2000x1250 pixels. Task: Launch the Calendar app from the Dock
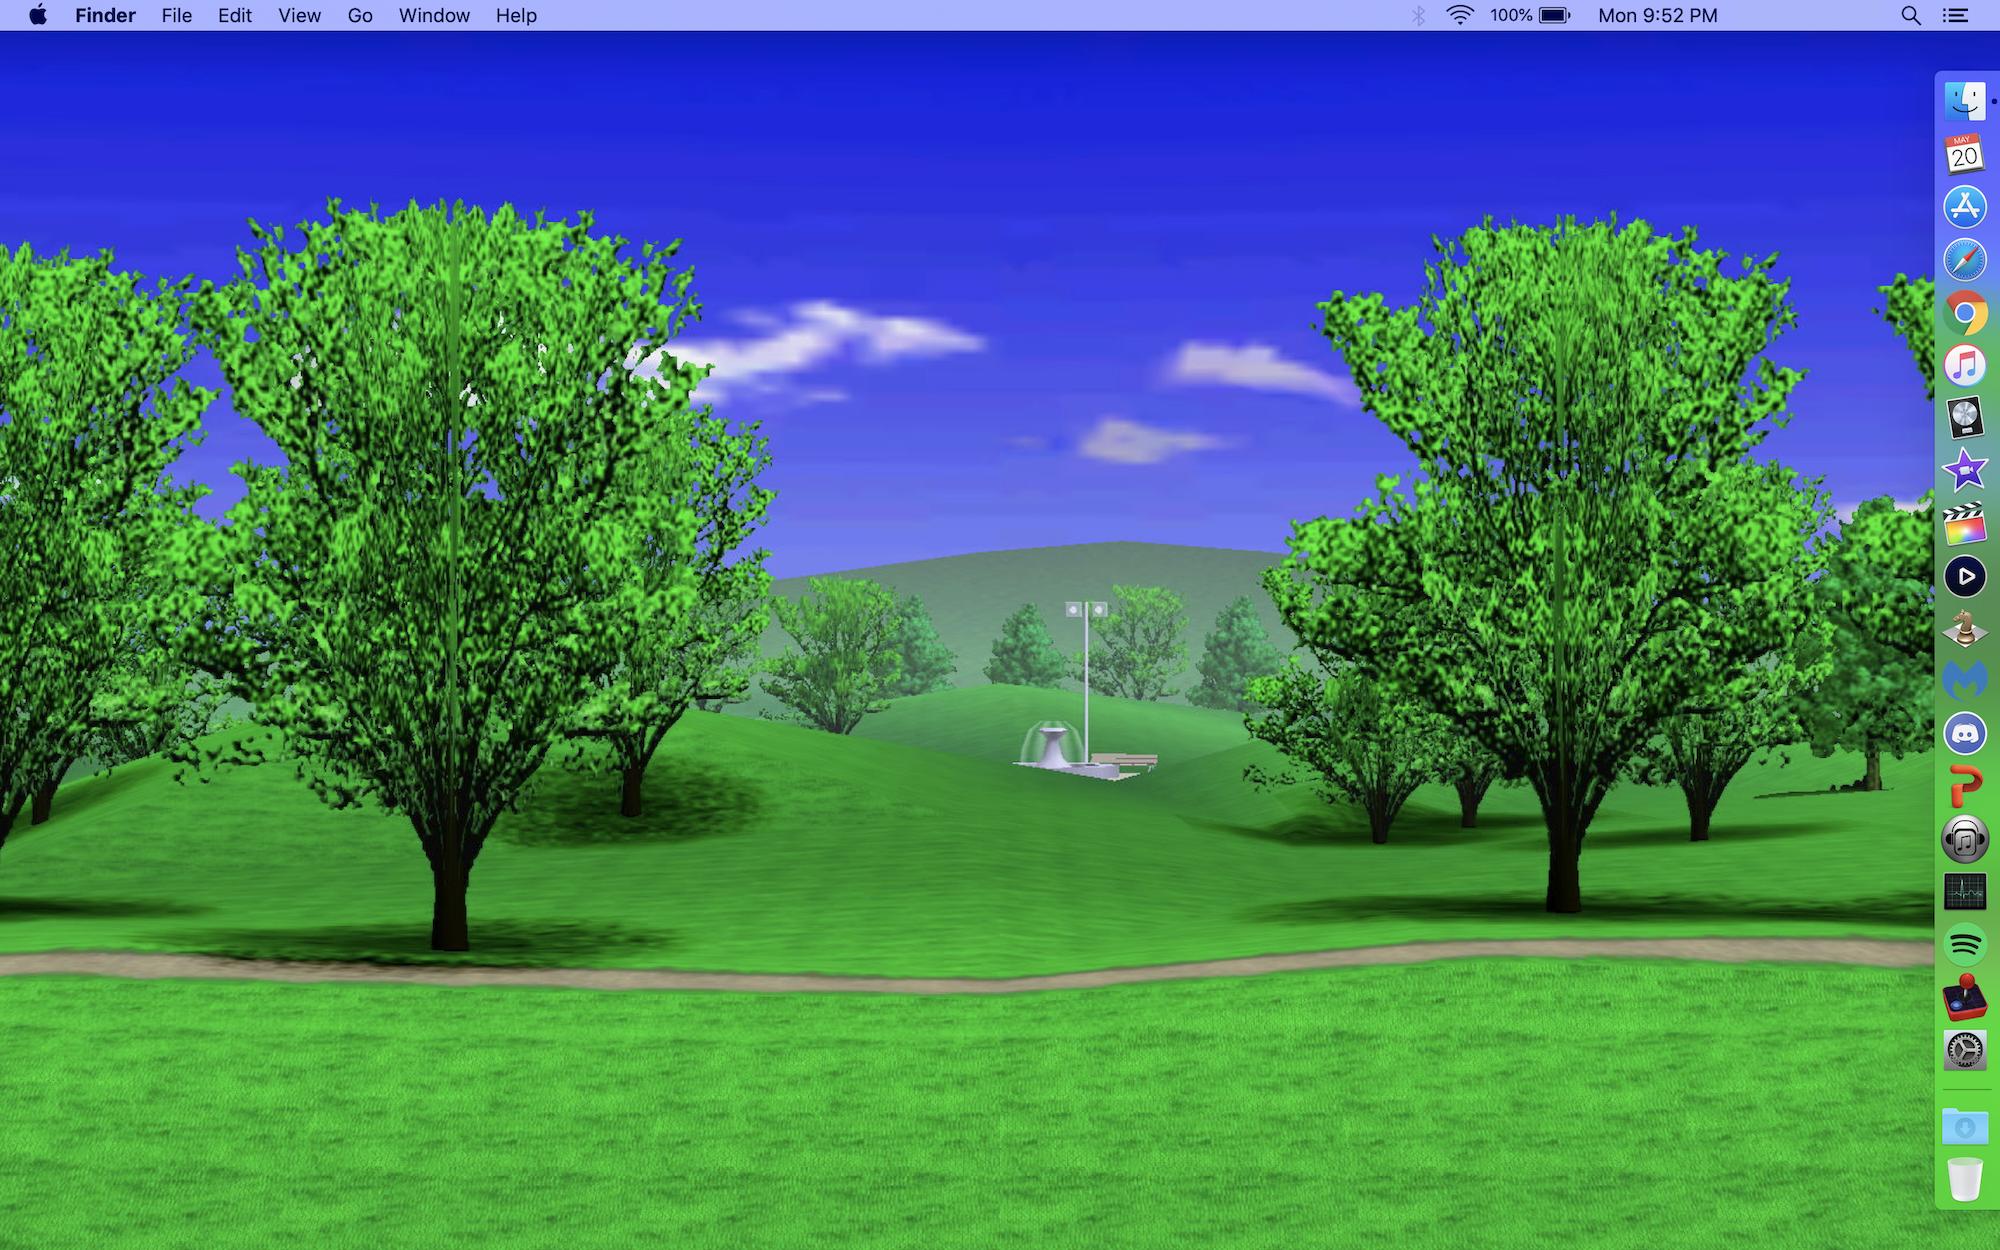pyautogui.click(x=1964, y=155)
